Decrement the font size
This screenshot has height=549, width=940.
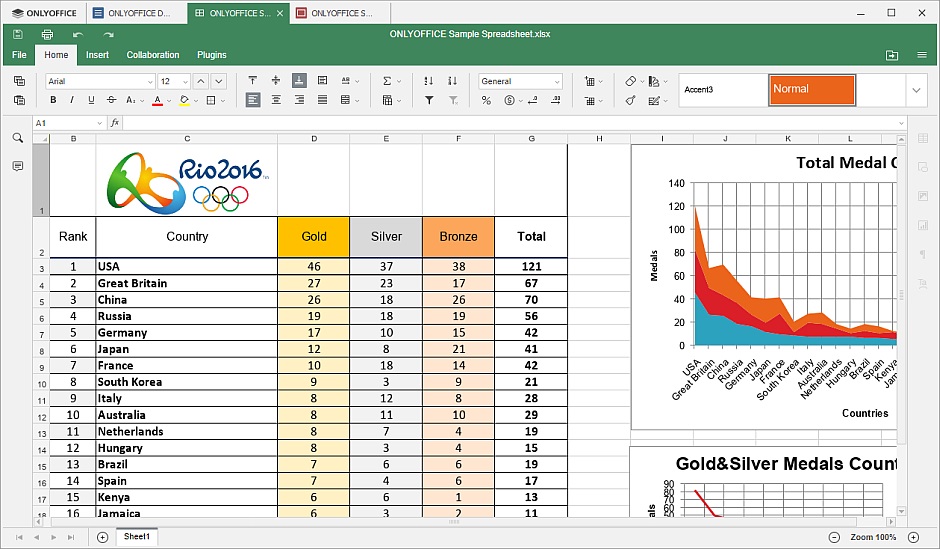click(x=219, y=81)
